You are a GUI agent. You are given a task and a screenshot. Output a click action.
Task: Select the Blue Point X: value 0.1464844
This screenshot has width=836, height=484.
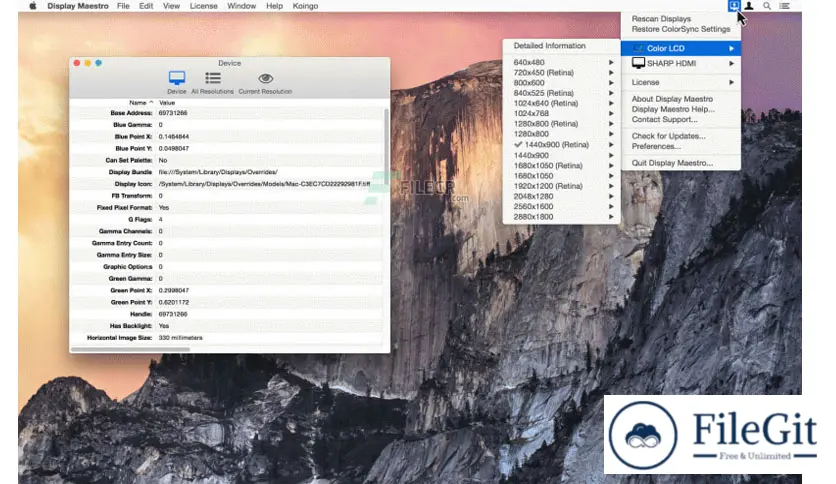pos(174,136)
